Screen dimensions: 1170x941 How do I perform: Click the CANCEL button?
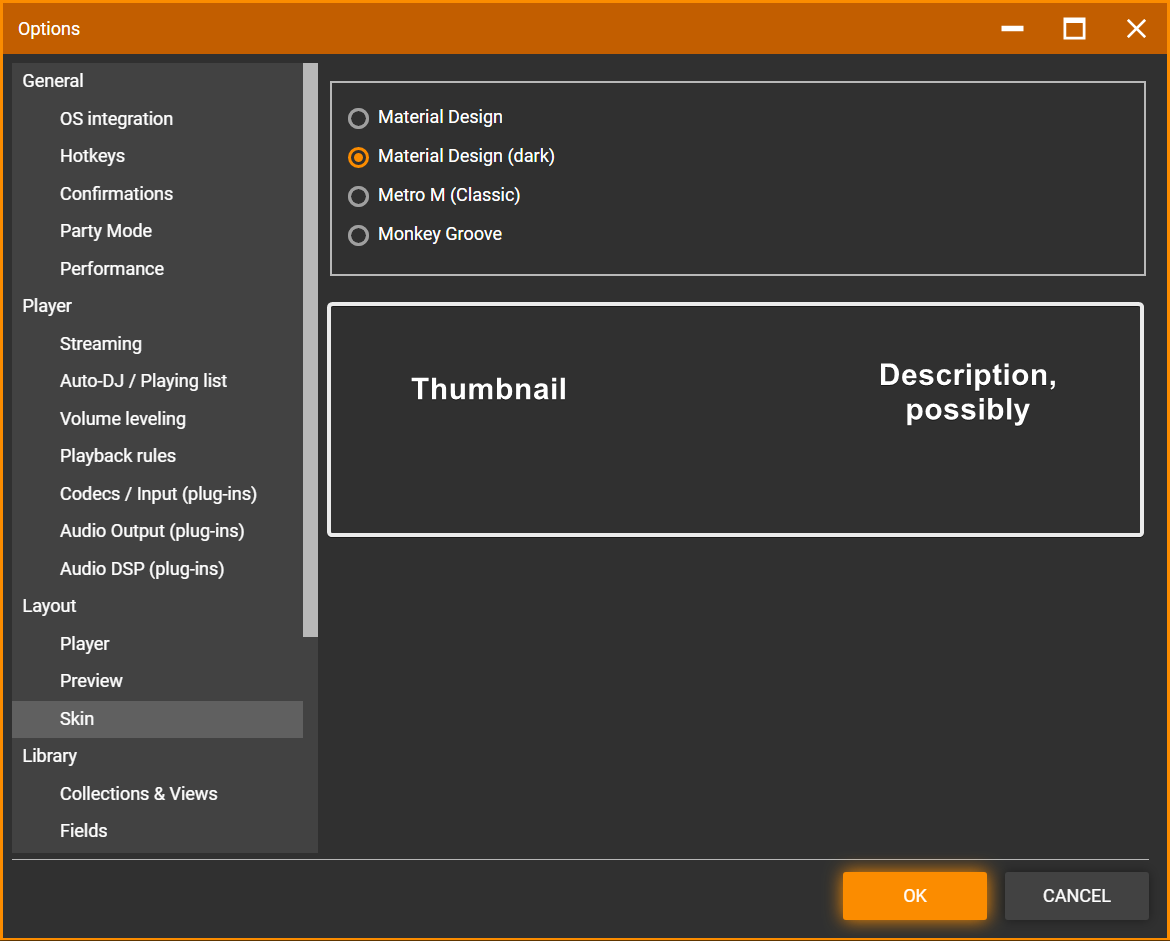1076,896
